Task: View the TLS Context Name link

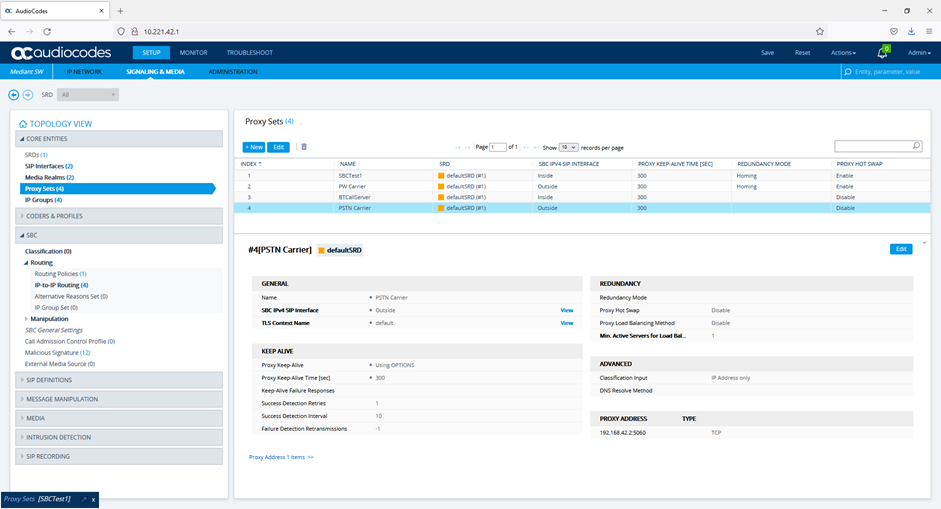Action: pyautogui.click(x=567, y=323)
